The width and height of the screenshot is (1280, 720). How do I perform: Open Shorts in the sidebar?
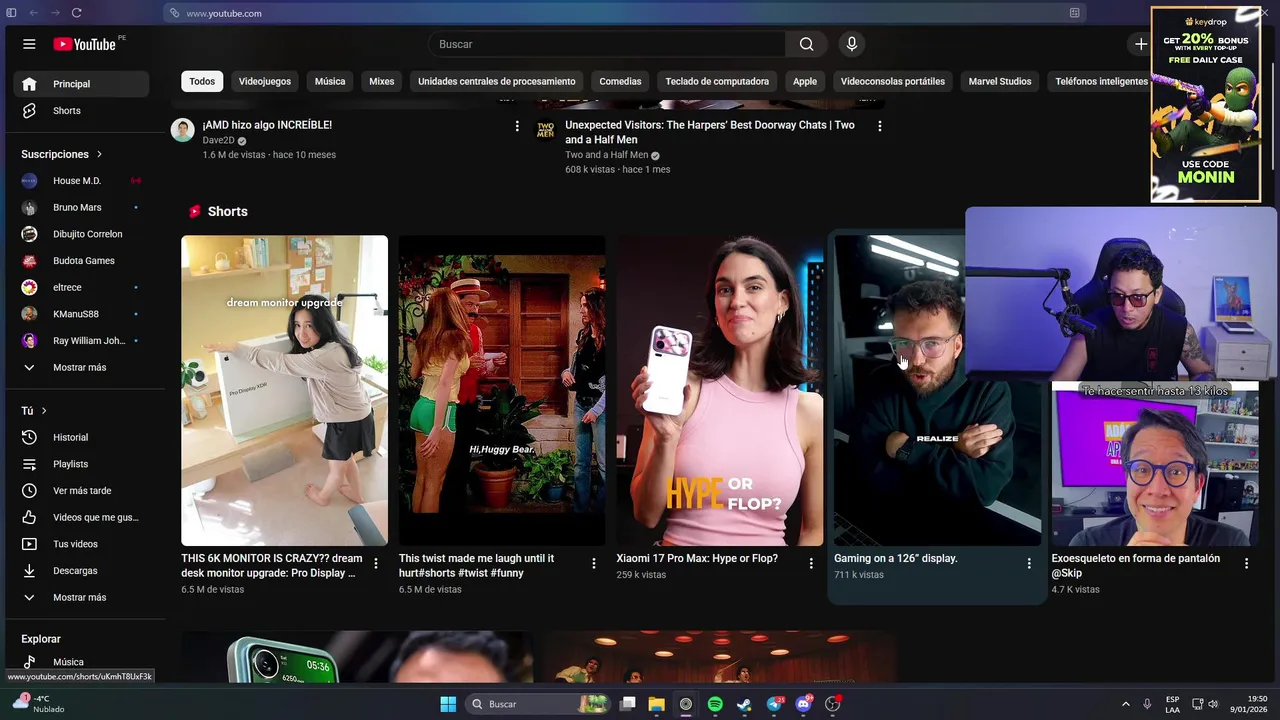(x=81, y=111)
